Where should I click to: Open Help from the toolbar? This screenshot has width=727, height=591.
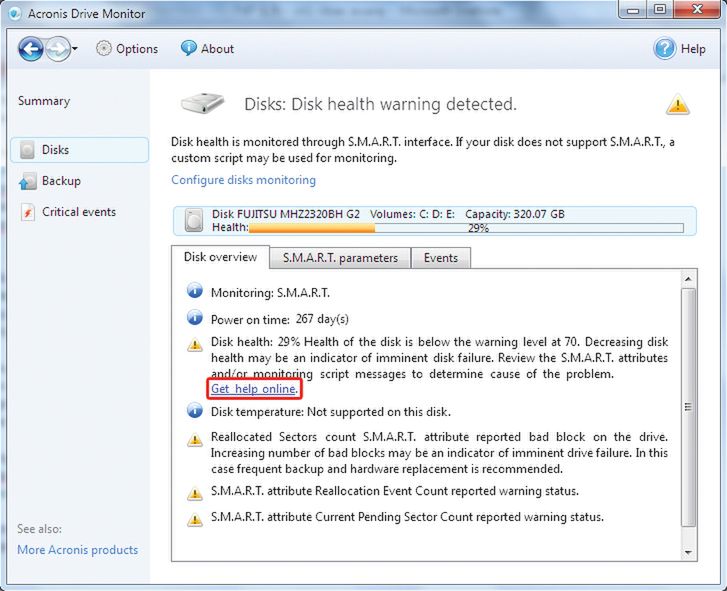(x=680, y=49)
